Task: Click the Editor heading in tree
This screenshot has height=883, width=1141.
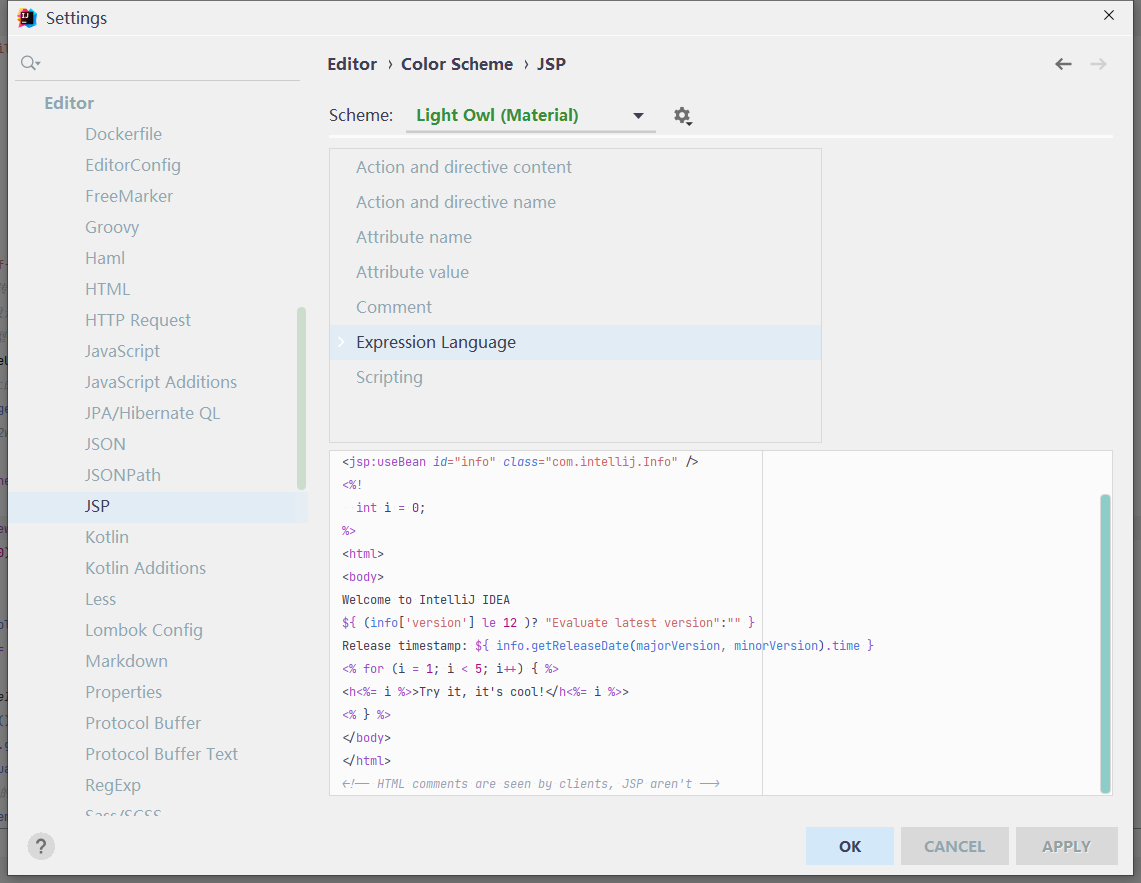Action: coord(69,103)
